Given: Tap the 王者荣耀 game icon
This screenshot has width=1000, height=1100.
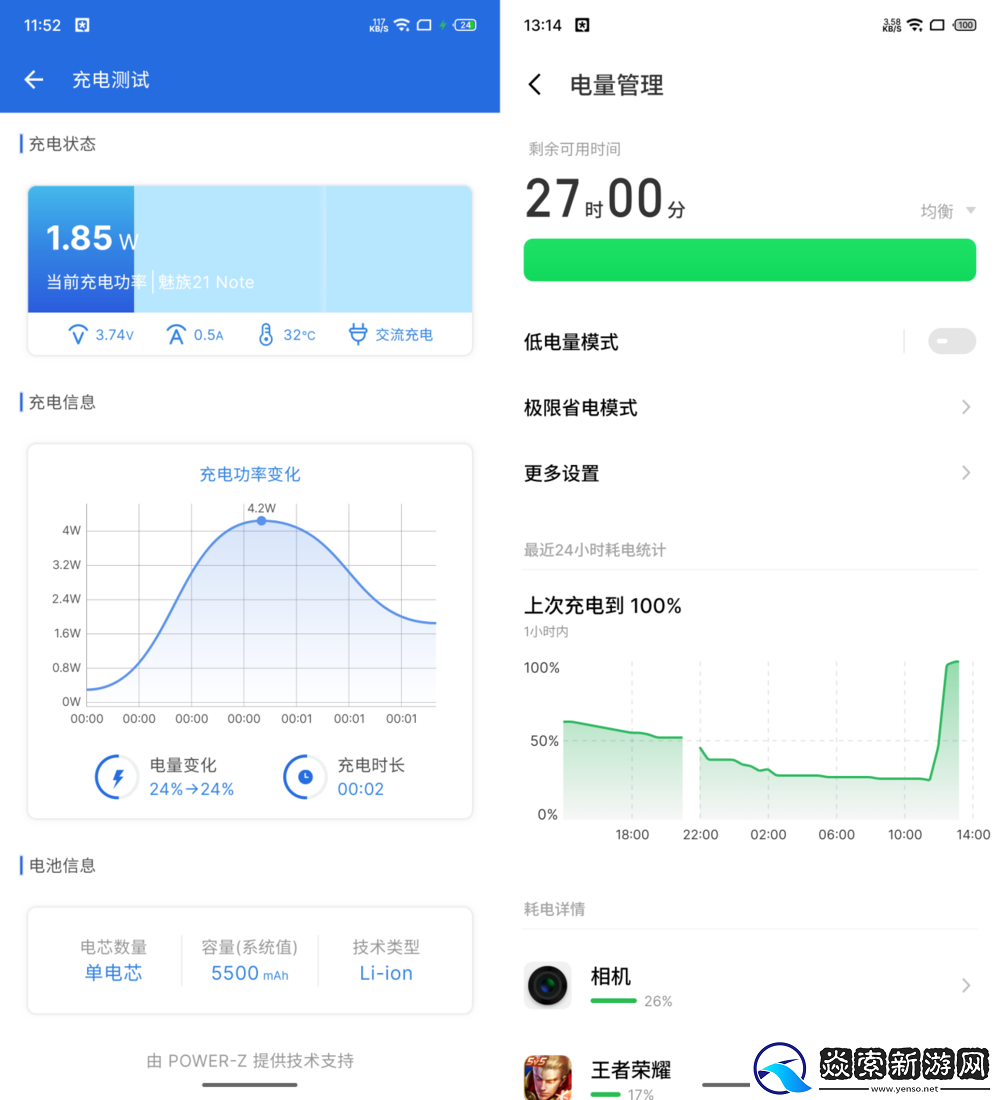Looking at the screenshot, I should [547, 1077].
